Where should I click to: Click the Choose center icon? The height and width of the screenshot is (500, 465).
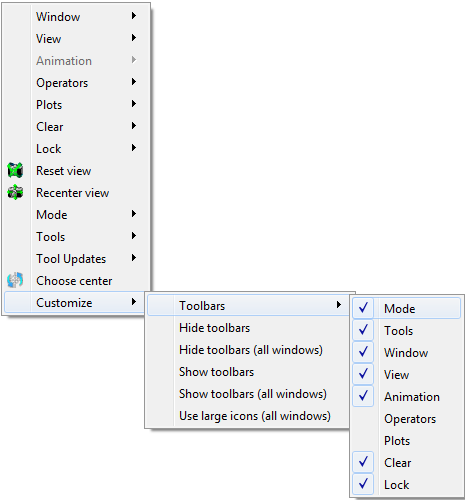[15, 280]
